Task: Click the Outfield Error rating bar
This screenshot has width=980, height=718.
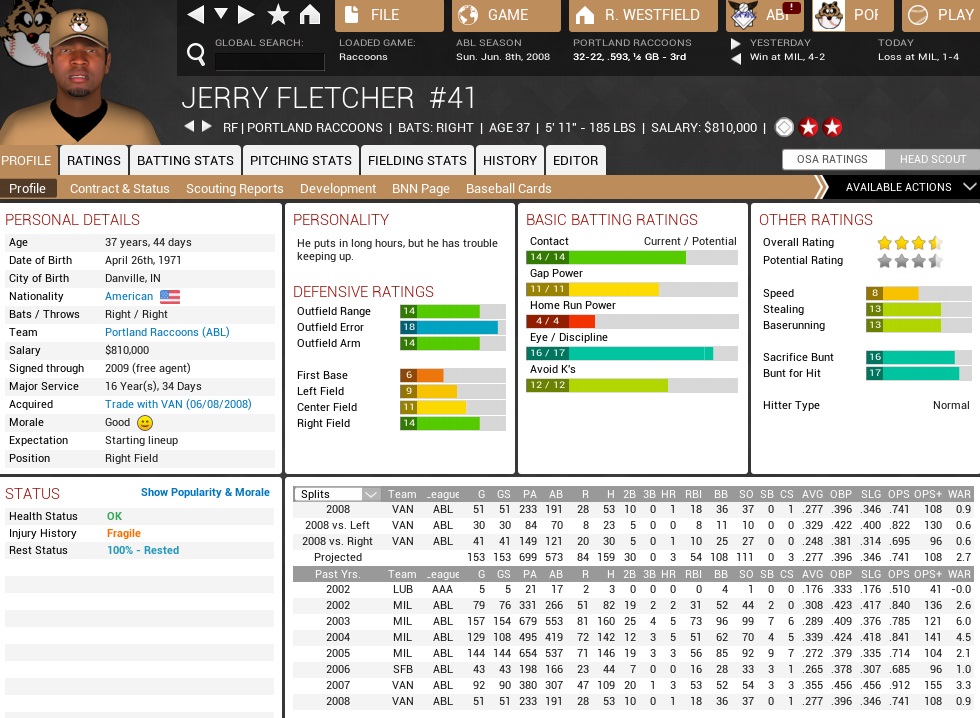Action: pos(452,327)
